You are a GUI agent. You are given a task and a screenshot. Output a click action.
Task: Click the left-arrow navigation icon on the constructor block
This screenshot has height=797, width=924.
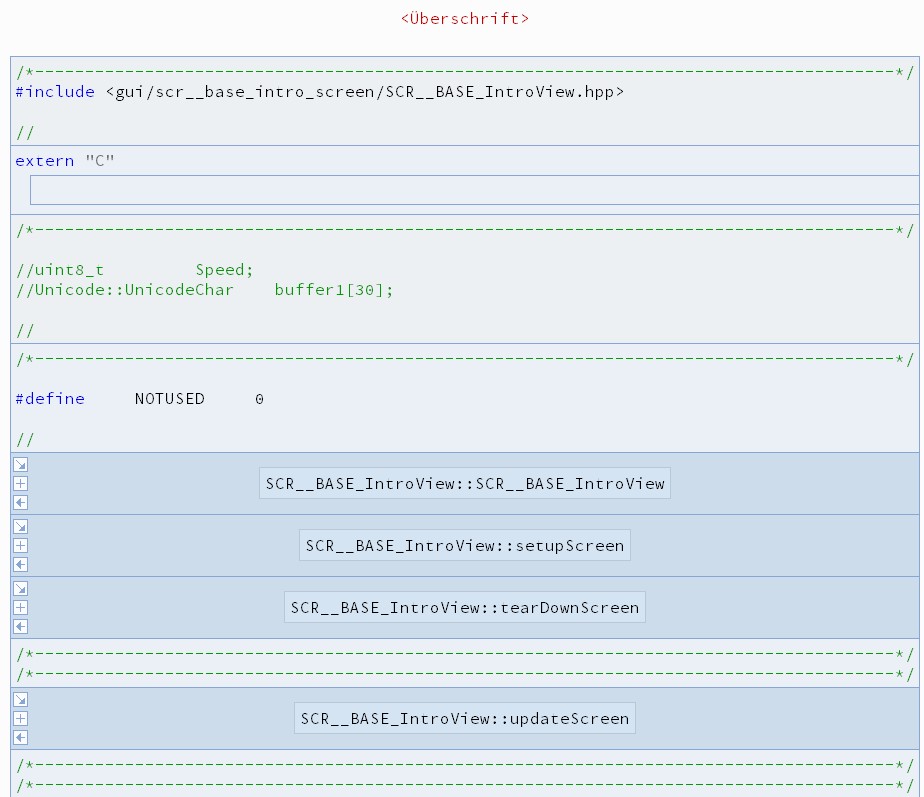click(21, 502)
